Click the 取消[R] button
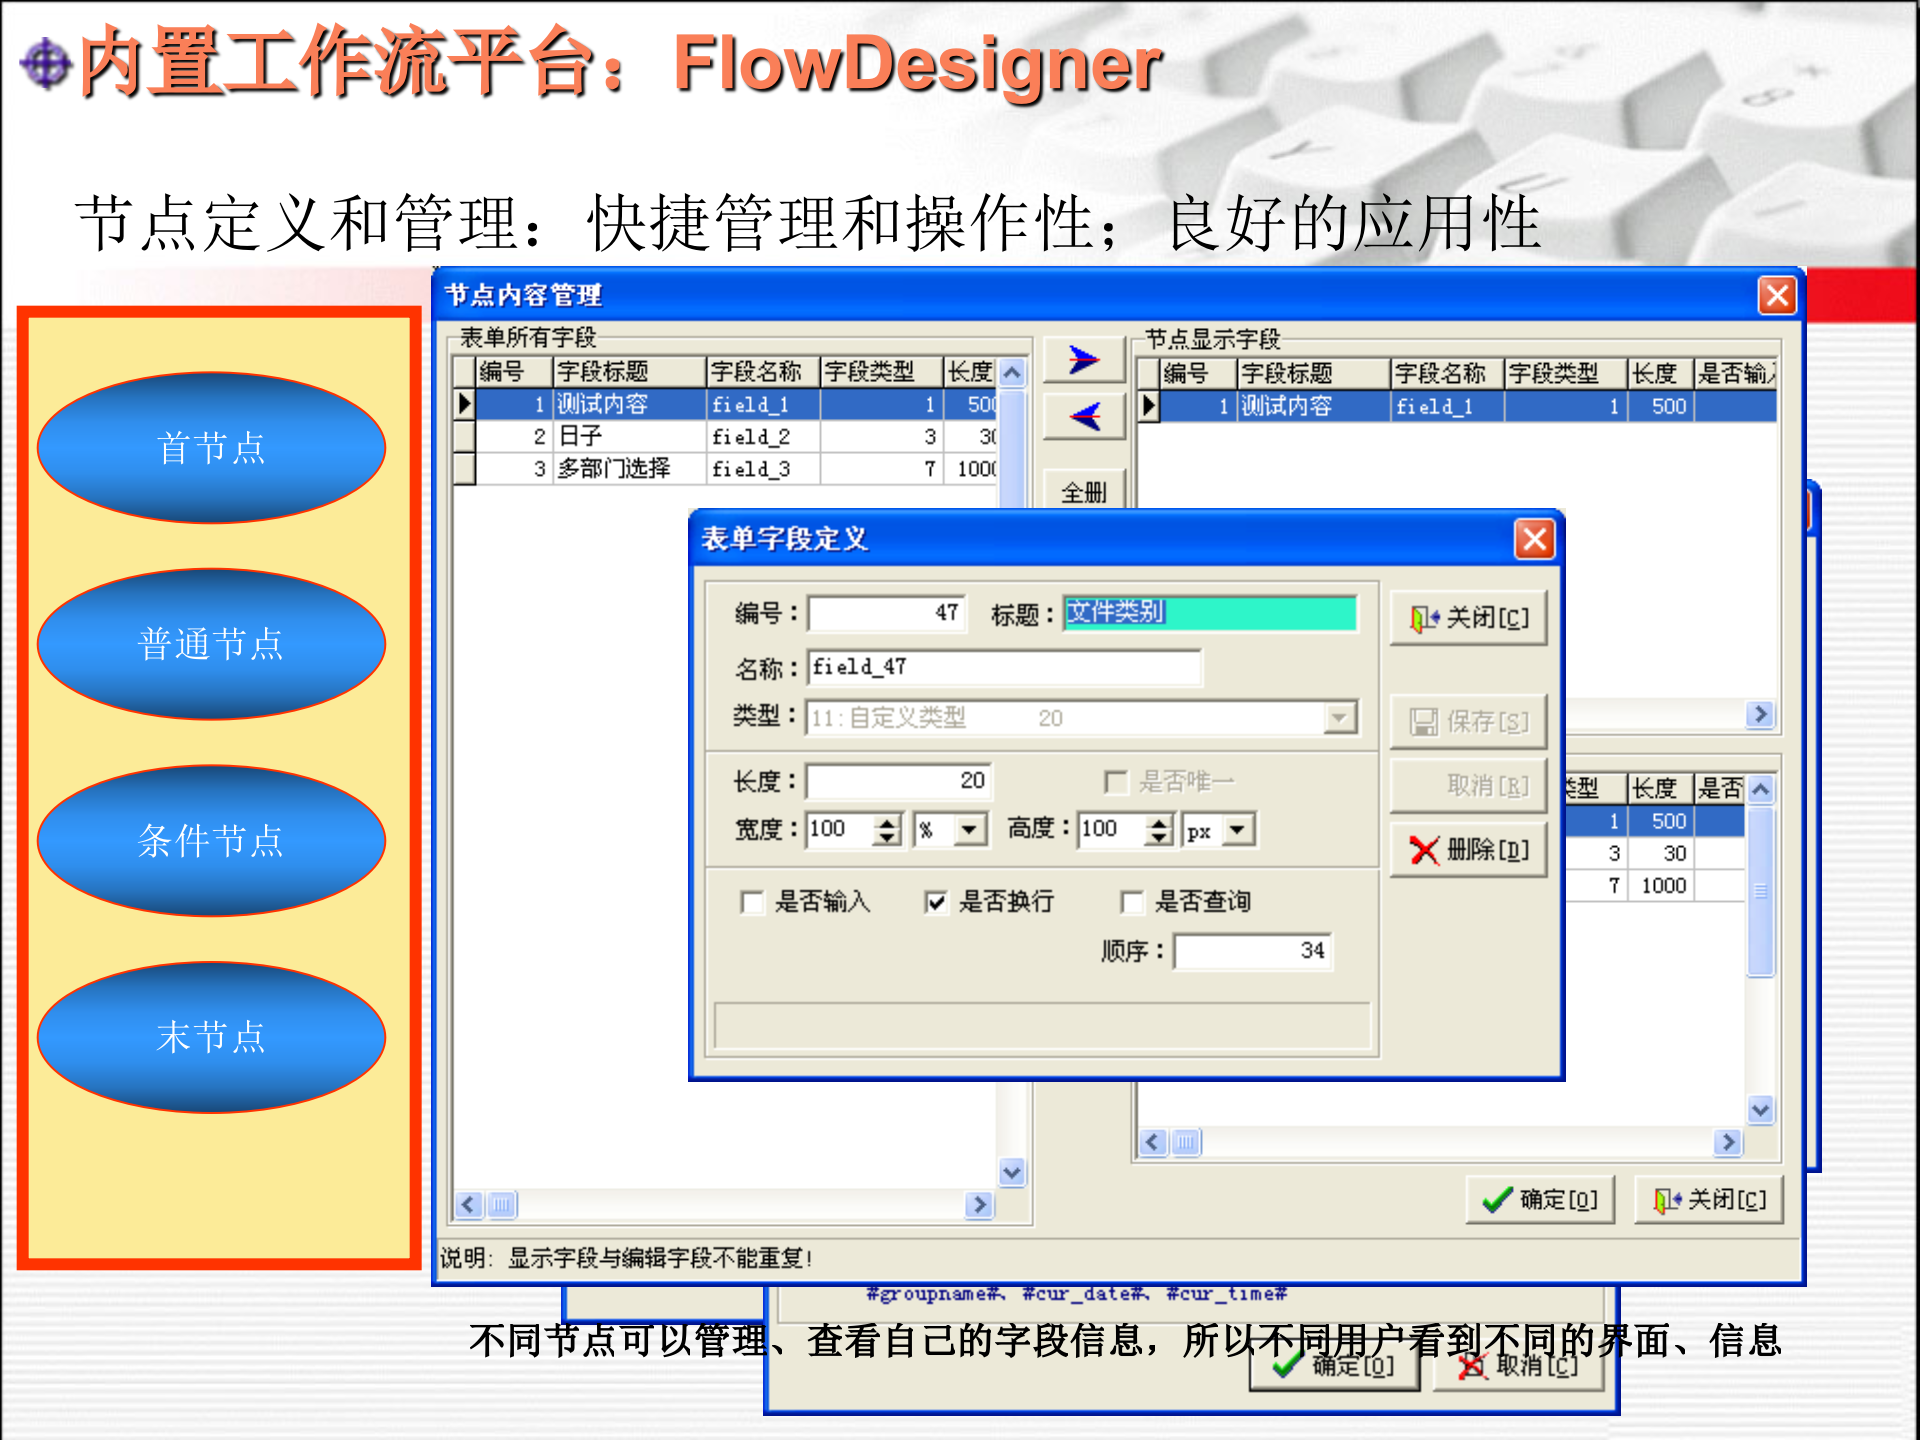The height and width of the screenshot is (1440, 1920). click(1468, 786)
